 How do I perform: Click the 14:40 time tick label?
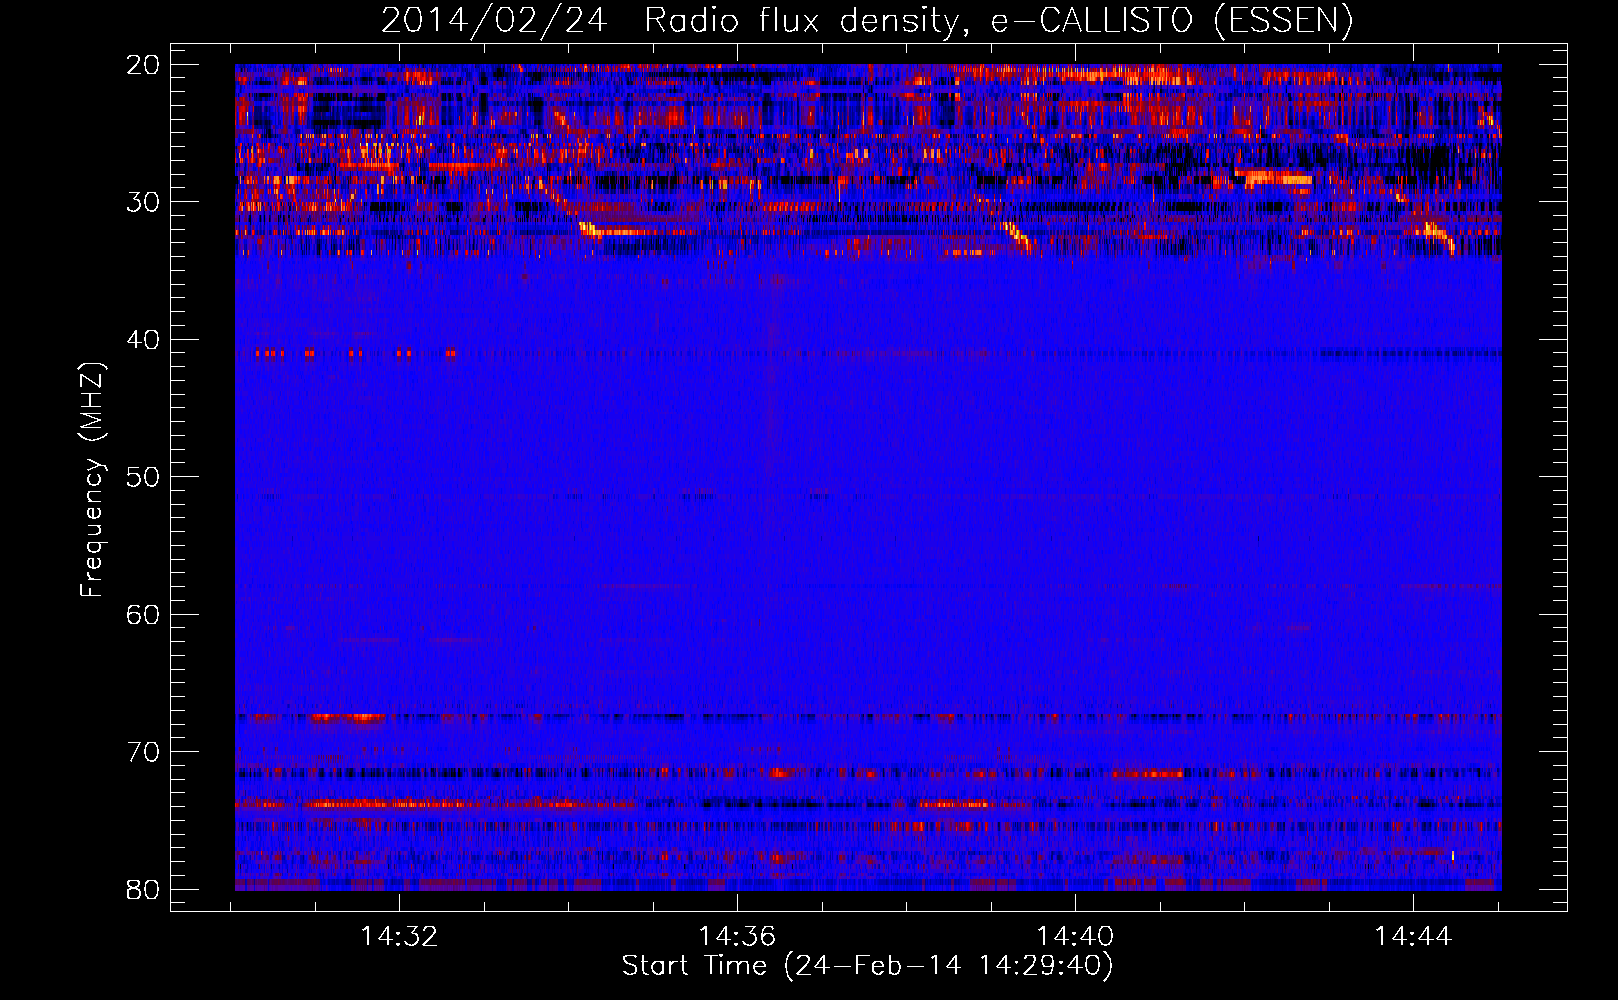tap(1075, 937)
